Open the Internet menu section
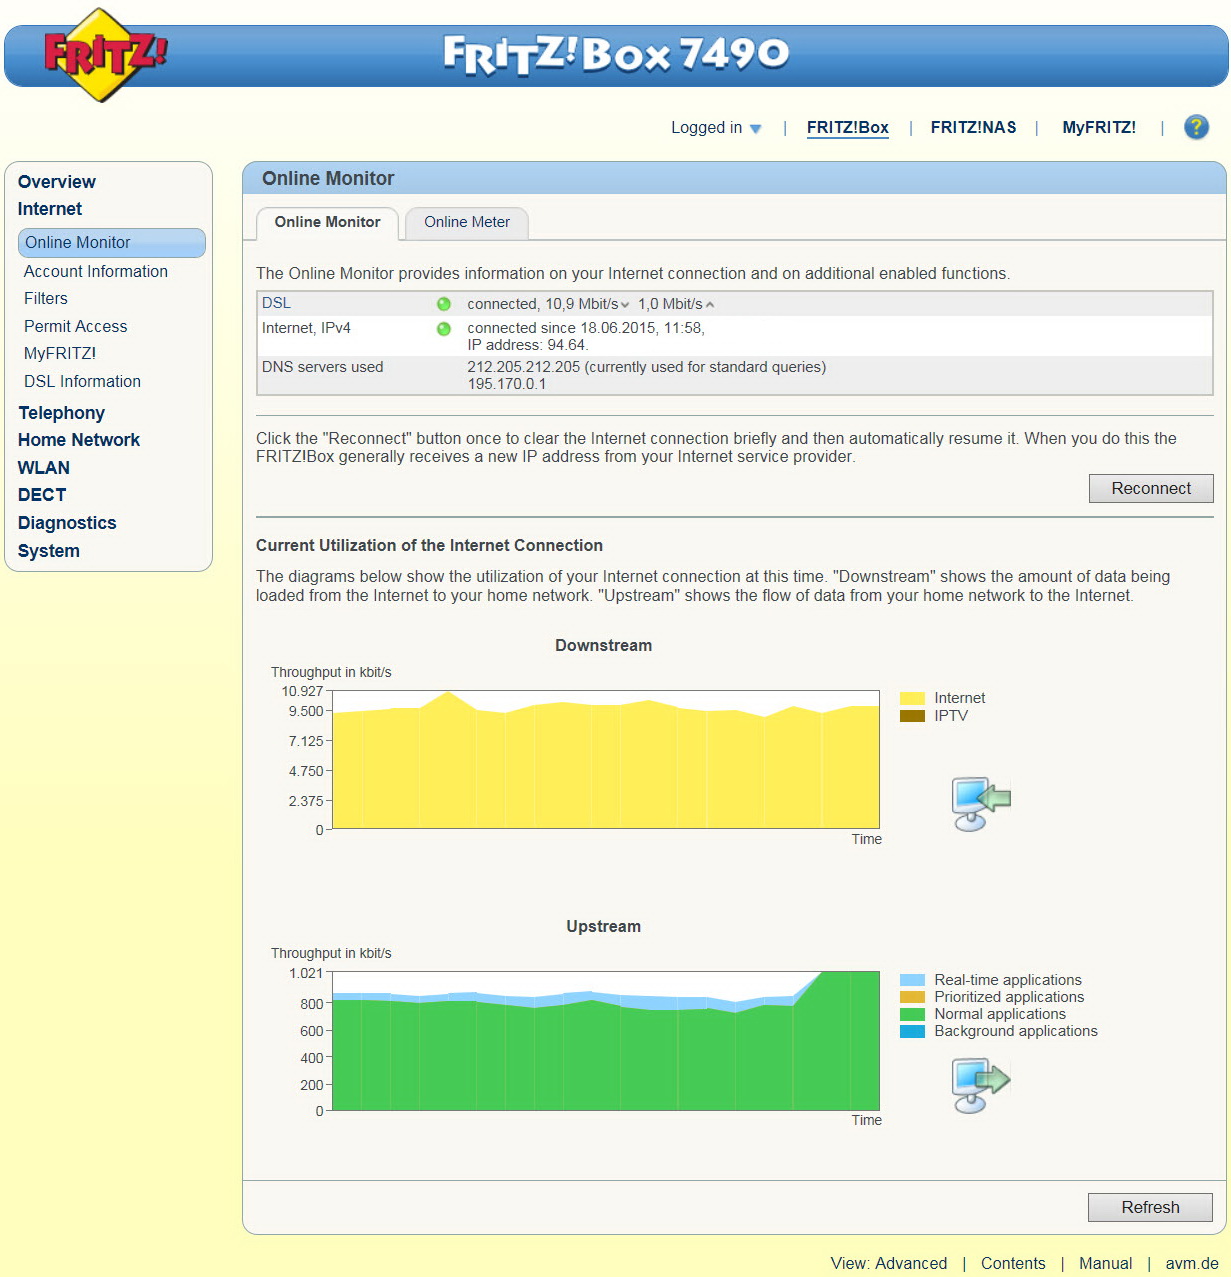1231x1277 pixels. (50, 209)
